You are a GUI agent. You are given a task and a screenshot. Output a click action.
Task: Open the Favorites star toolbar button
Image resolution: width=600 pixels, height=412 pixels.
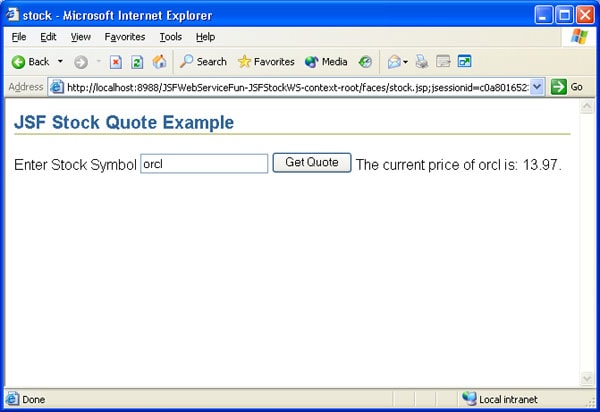coord(266,62)
